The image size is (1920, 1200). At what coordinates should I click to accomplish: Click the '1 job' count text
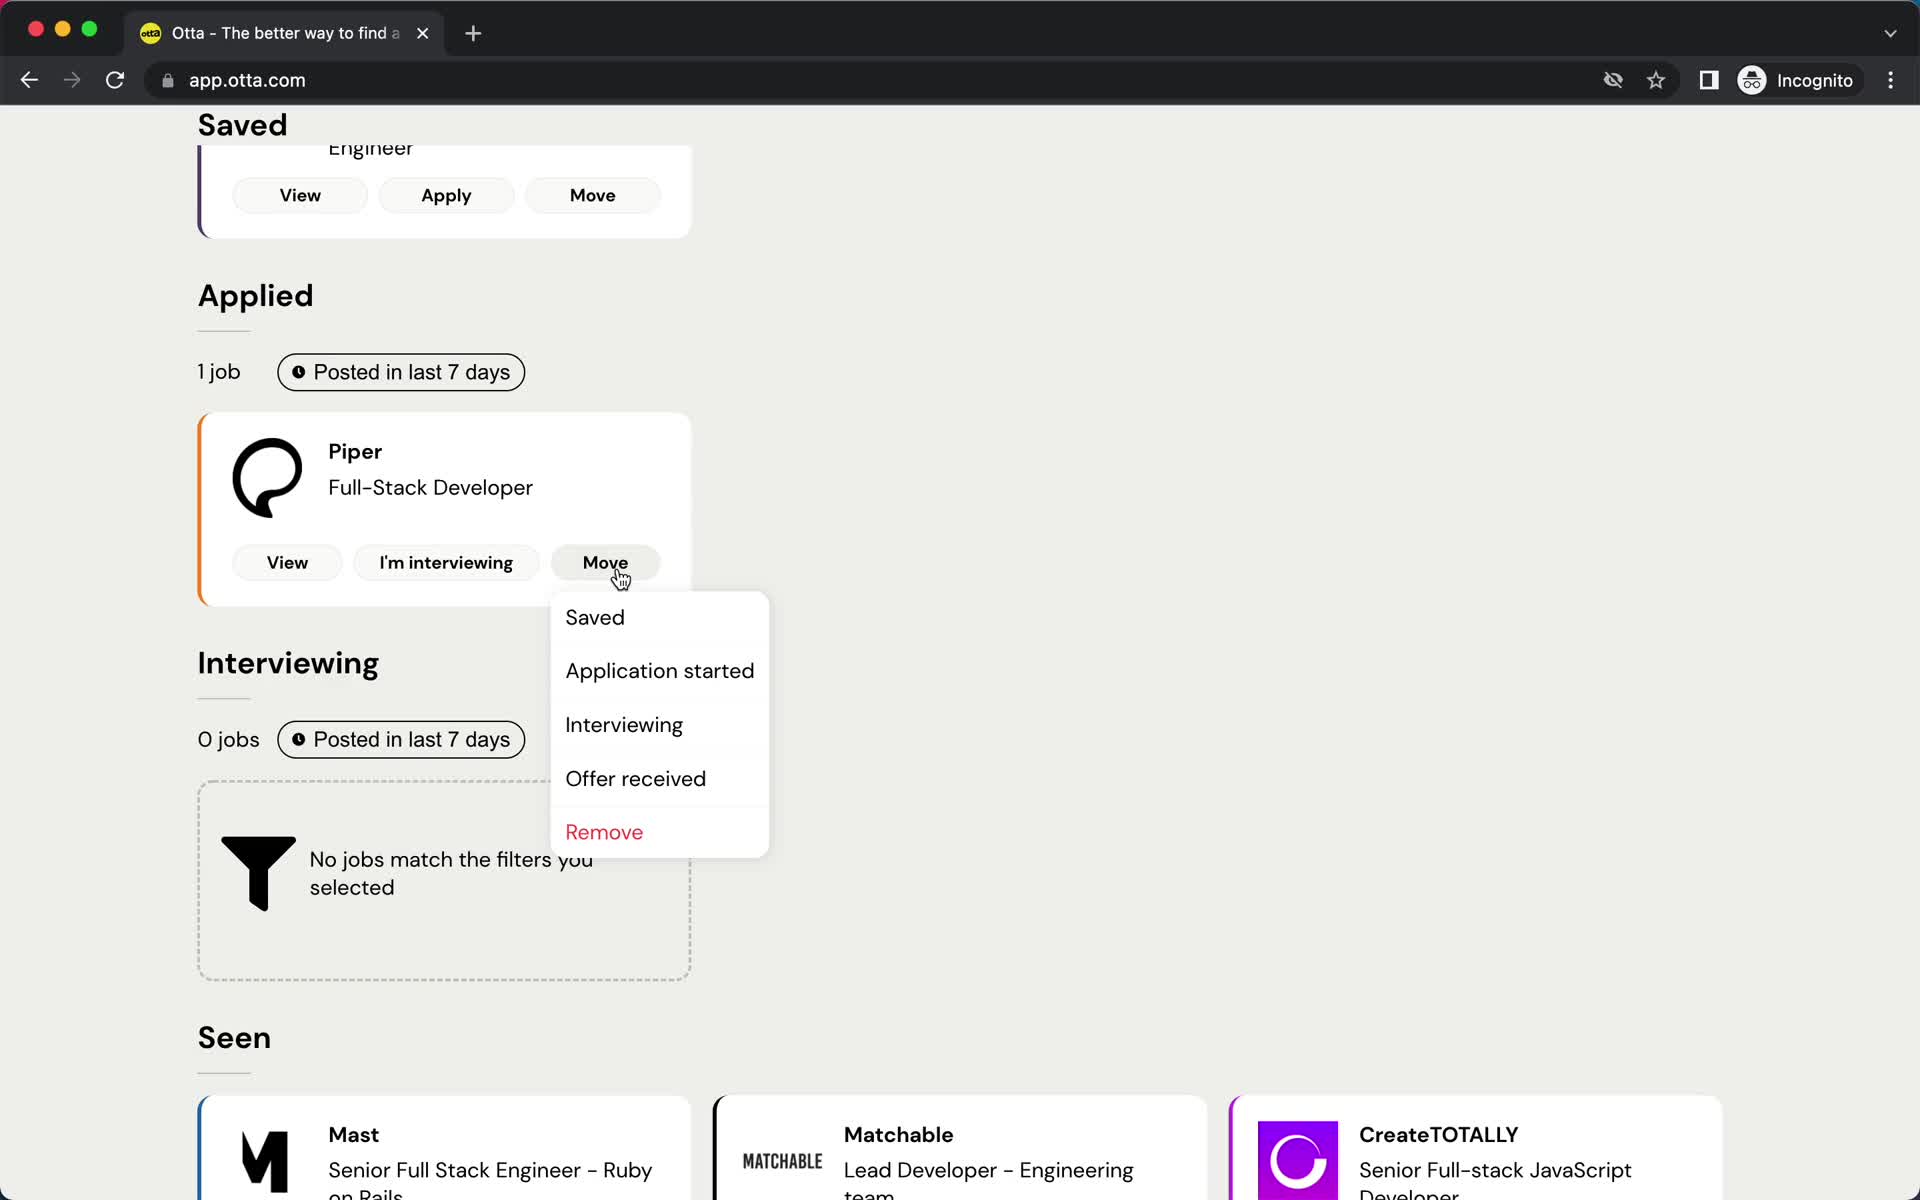pyautogui.click(x=219, y=372)
